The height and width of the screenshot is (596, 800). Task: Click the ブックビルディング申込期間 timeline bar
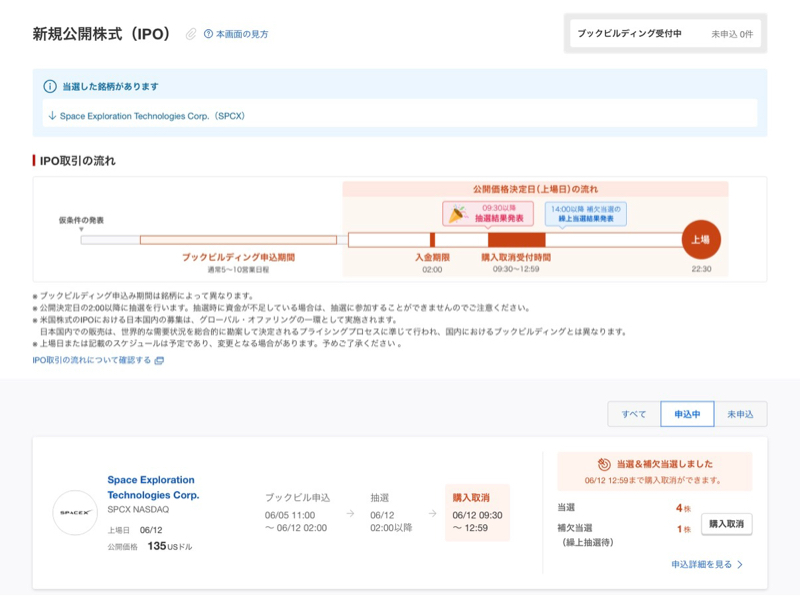(238, 240)
